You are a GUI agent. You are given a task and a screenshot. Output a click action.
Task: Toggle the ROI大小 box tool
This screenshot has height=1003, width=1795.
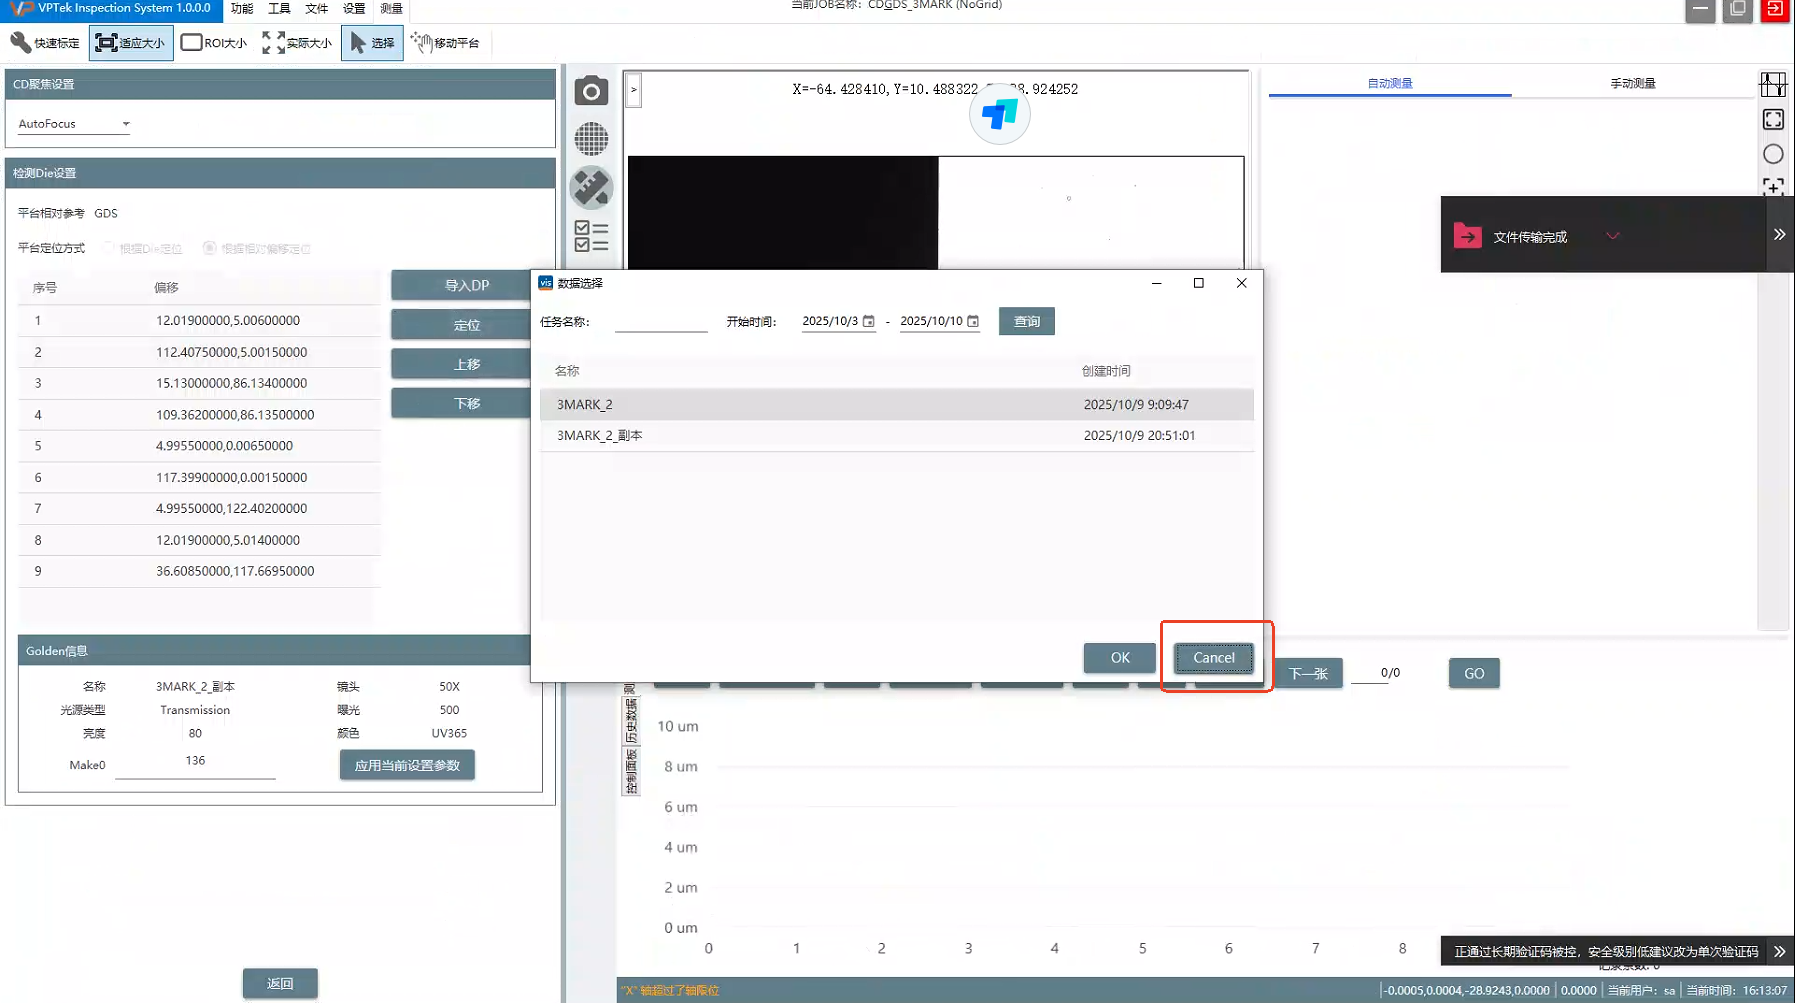point(214,43)
